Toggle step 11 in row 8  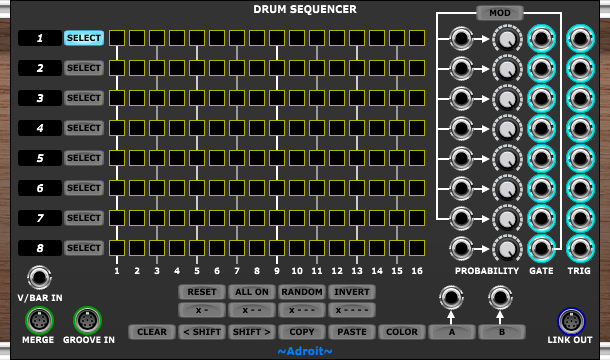tap(317, 248)
